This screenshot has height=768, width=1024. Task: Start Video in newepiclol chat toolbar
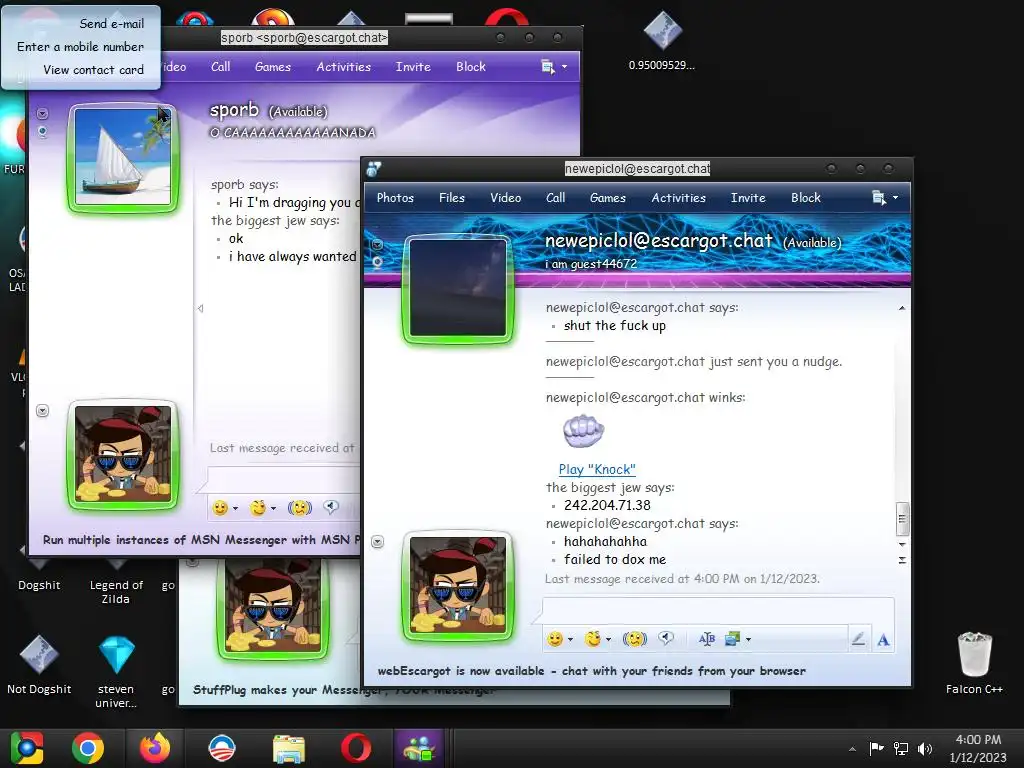[505, 198]
